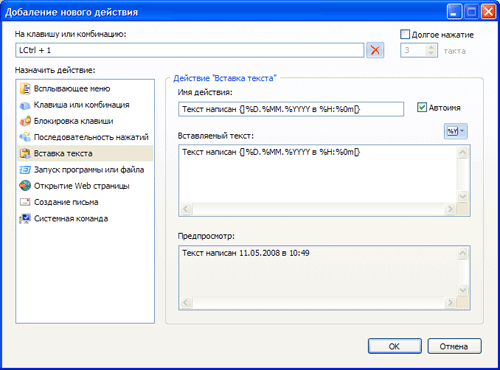Decrease the такта spinner value
The image size is (500, 370).
point(431,53)
